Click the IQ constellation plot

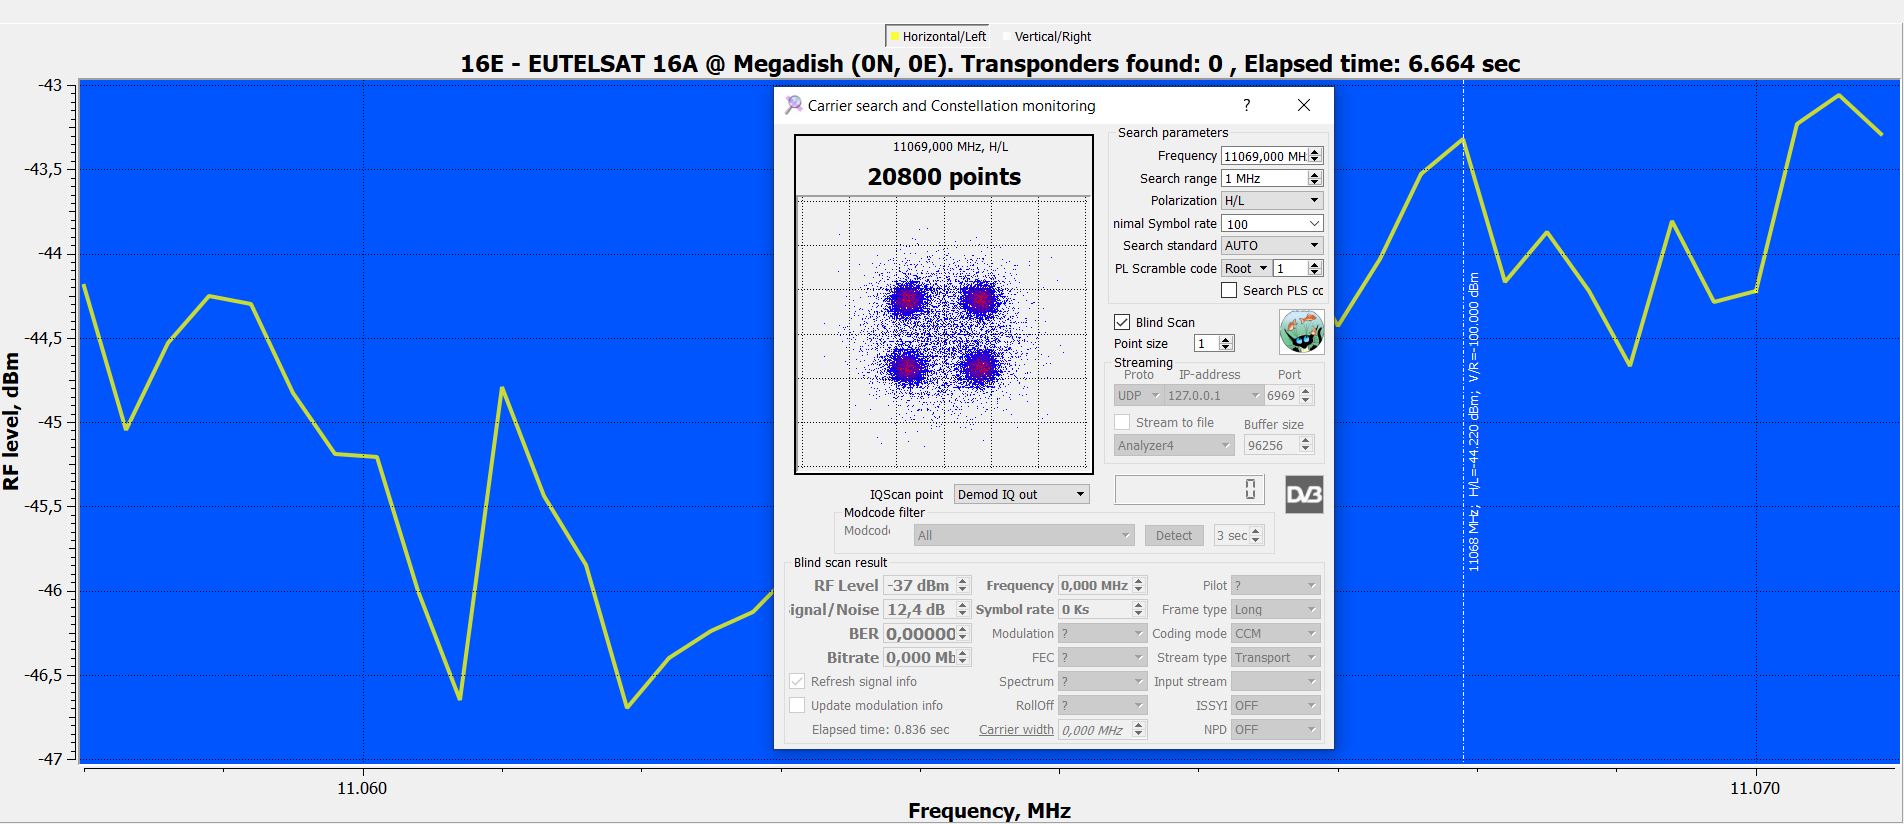[x=944, y=333]
